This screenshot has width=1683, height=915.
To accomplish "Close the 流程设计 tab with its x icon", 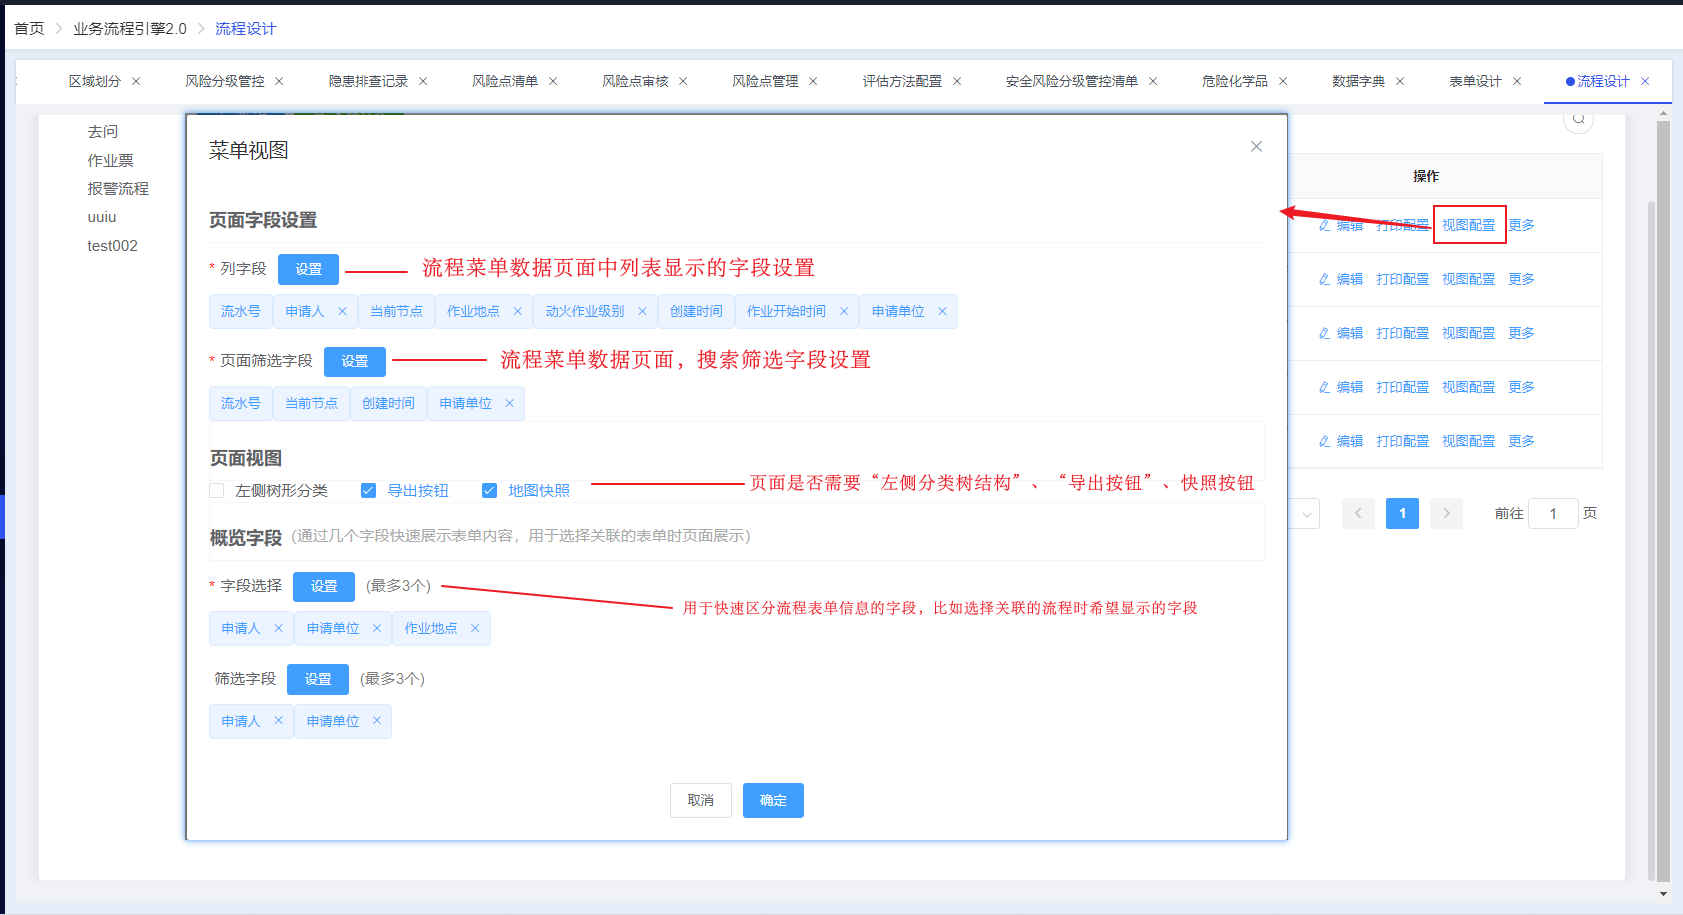I will click(1645, 81).
